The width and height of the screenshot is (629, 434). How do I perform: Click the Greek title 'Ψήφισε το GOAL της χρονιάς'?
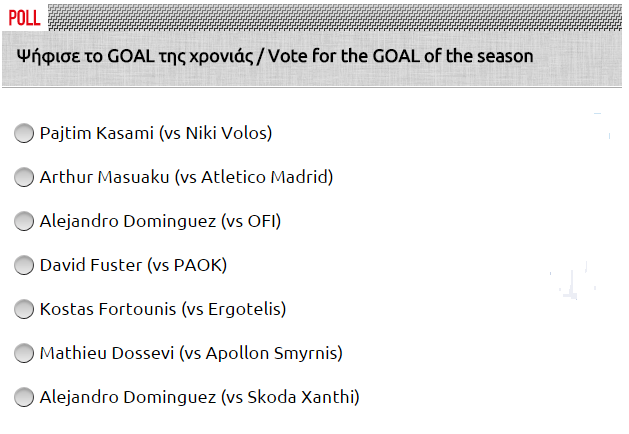point(133,56)
